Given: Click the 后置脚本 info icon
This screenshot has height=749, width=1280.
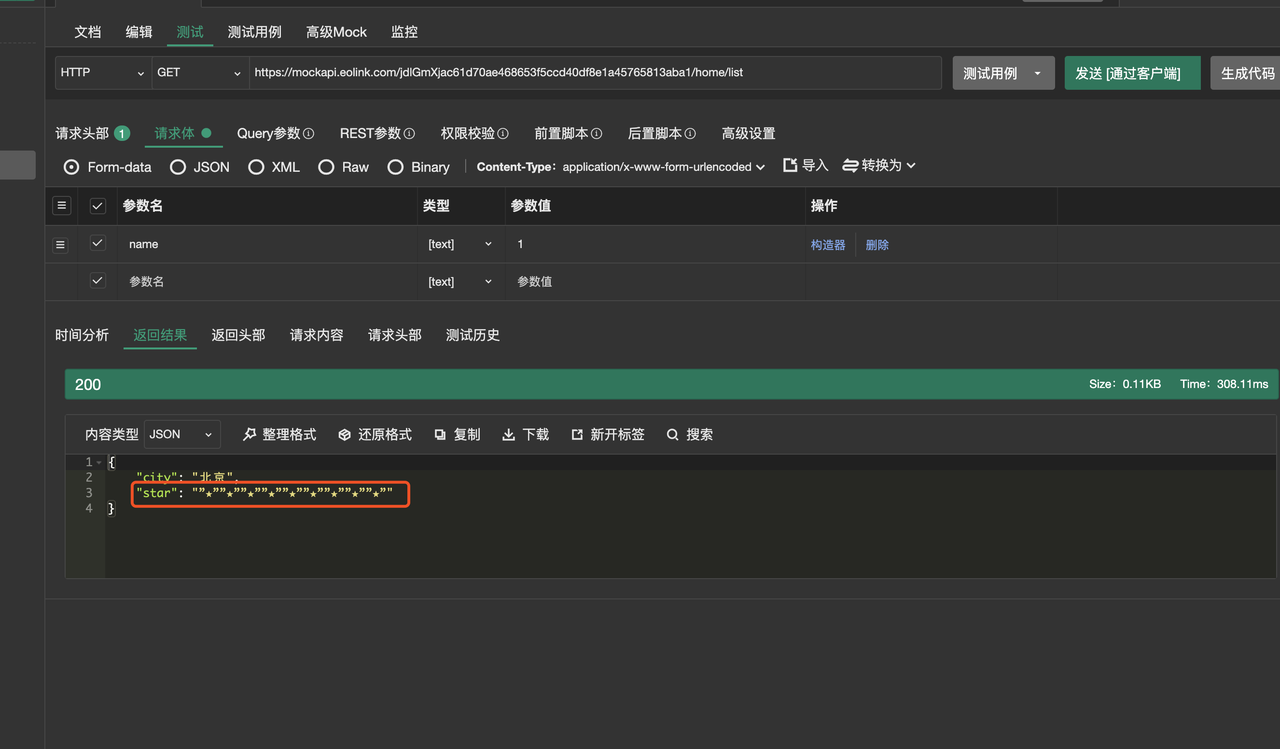Looking at the screenshot, I should point(690,134).
